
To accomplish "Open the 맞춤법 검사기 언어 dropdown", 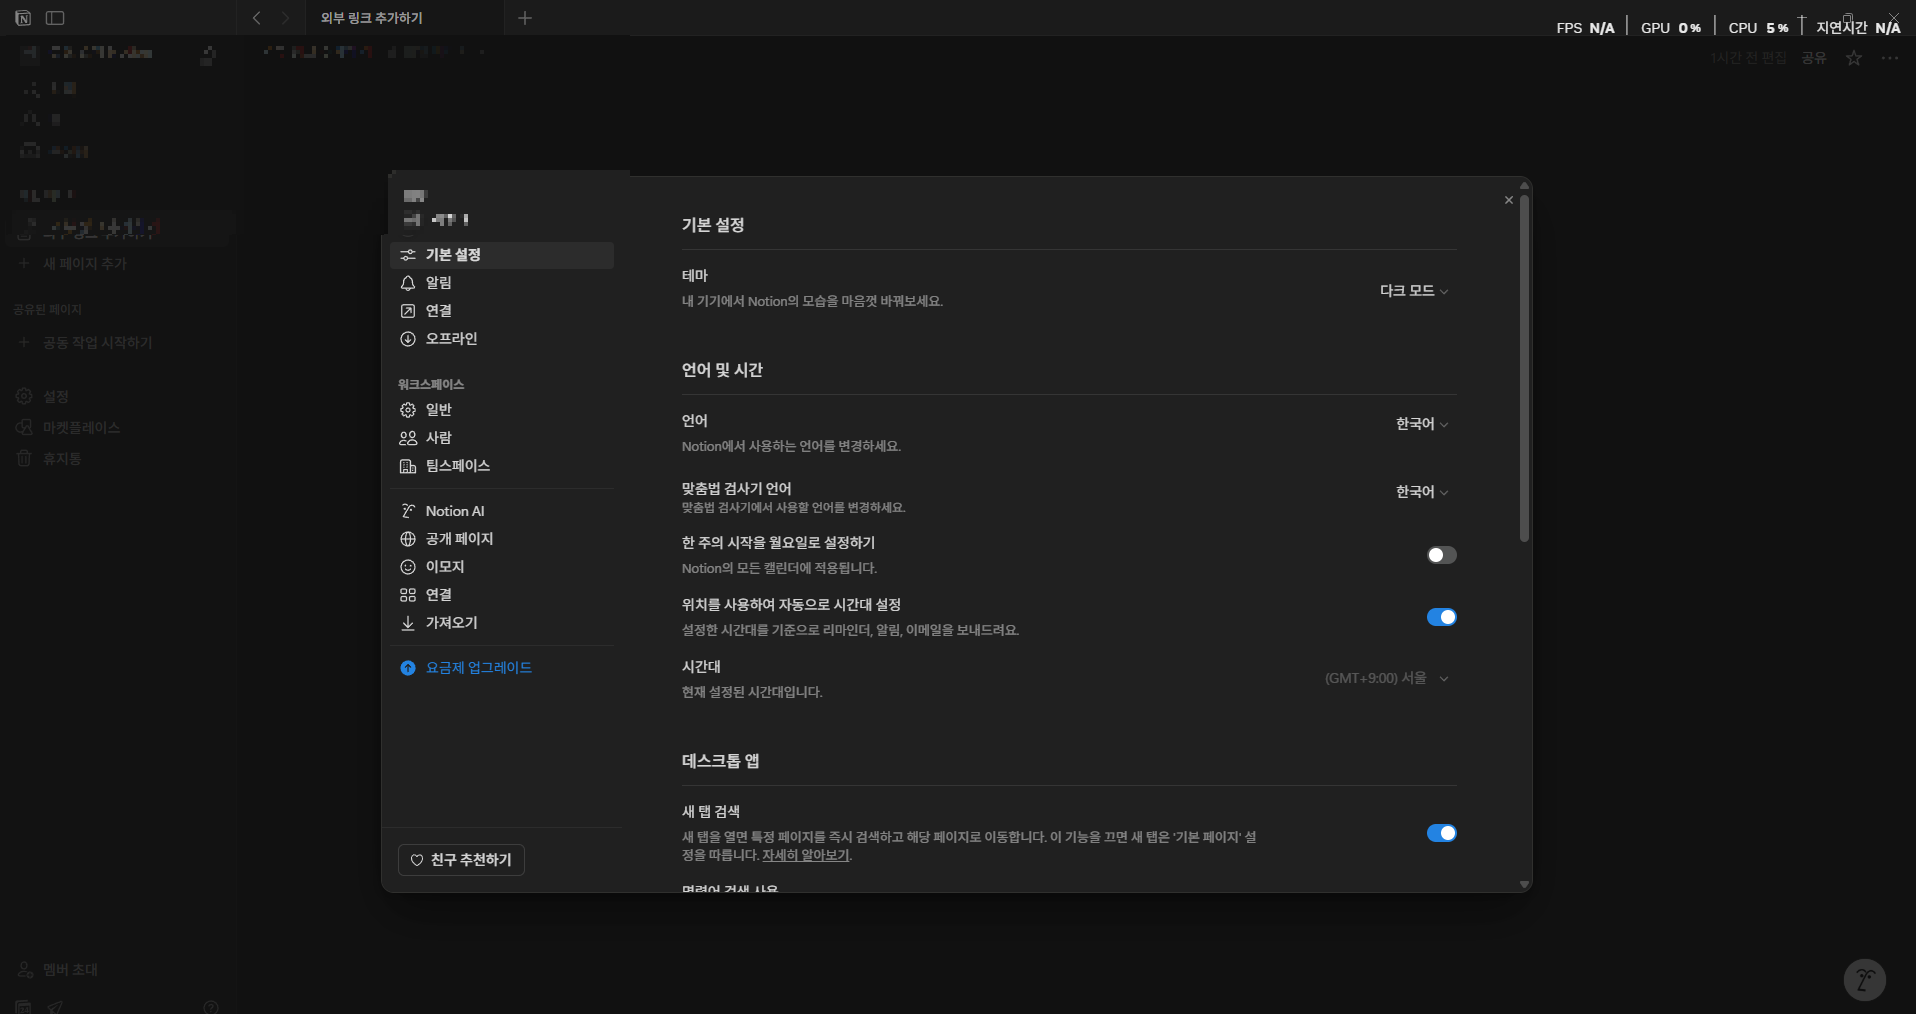I will pos(1422,492).
